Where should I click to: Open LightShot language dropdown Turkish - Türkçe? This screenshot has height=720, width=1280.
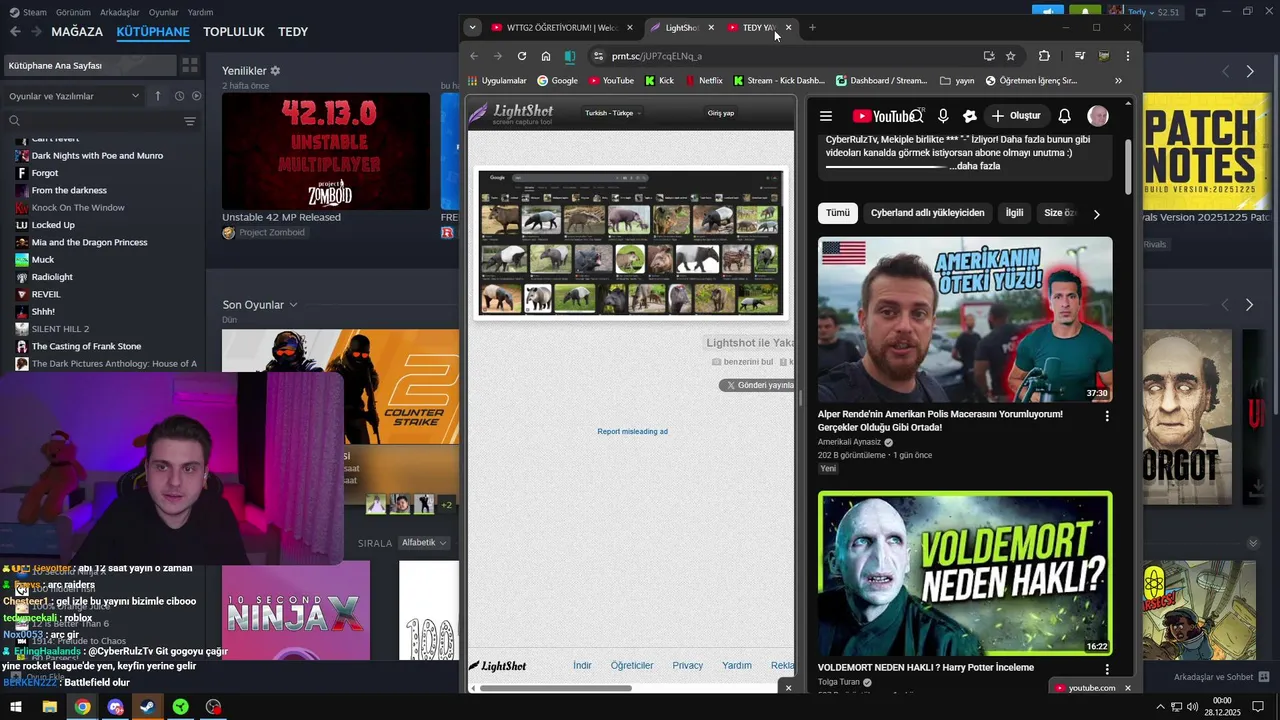[613, 113]
